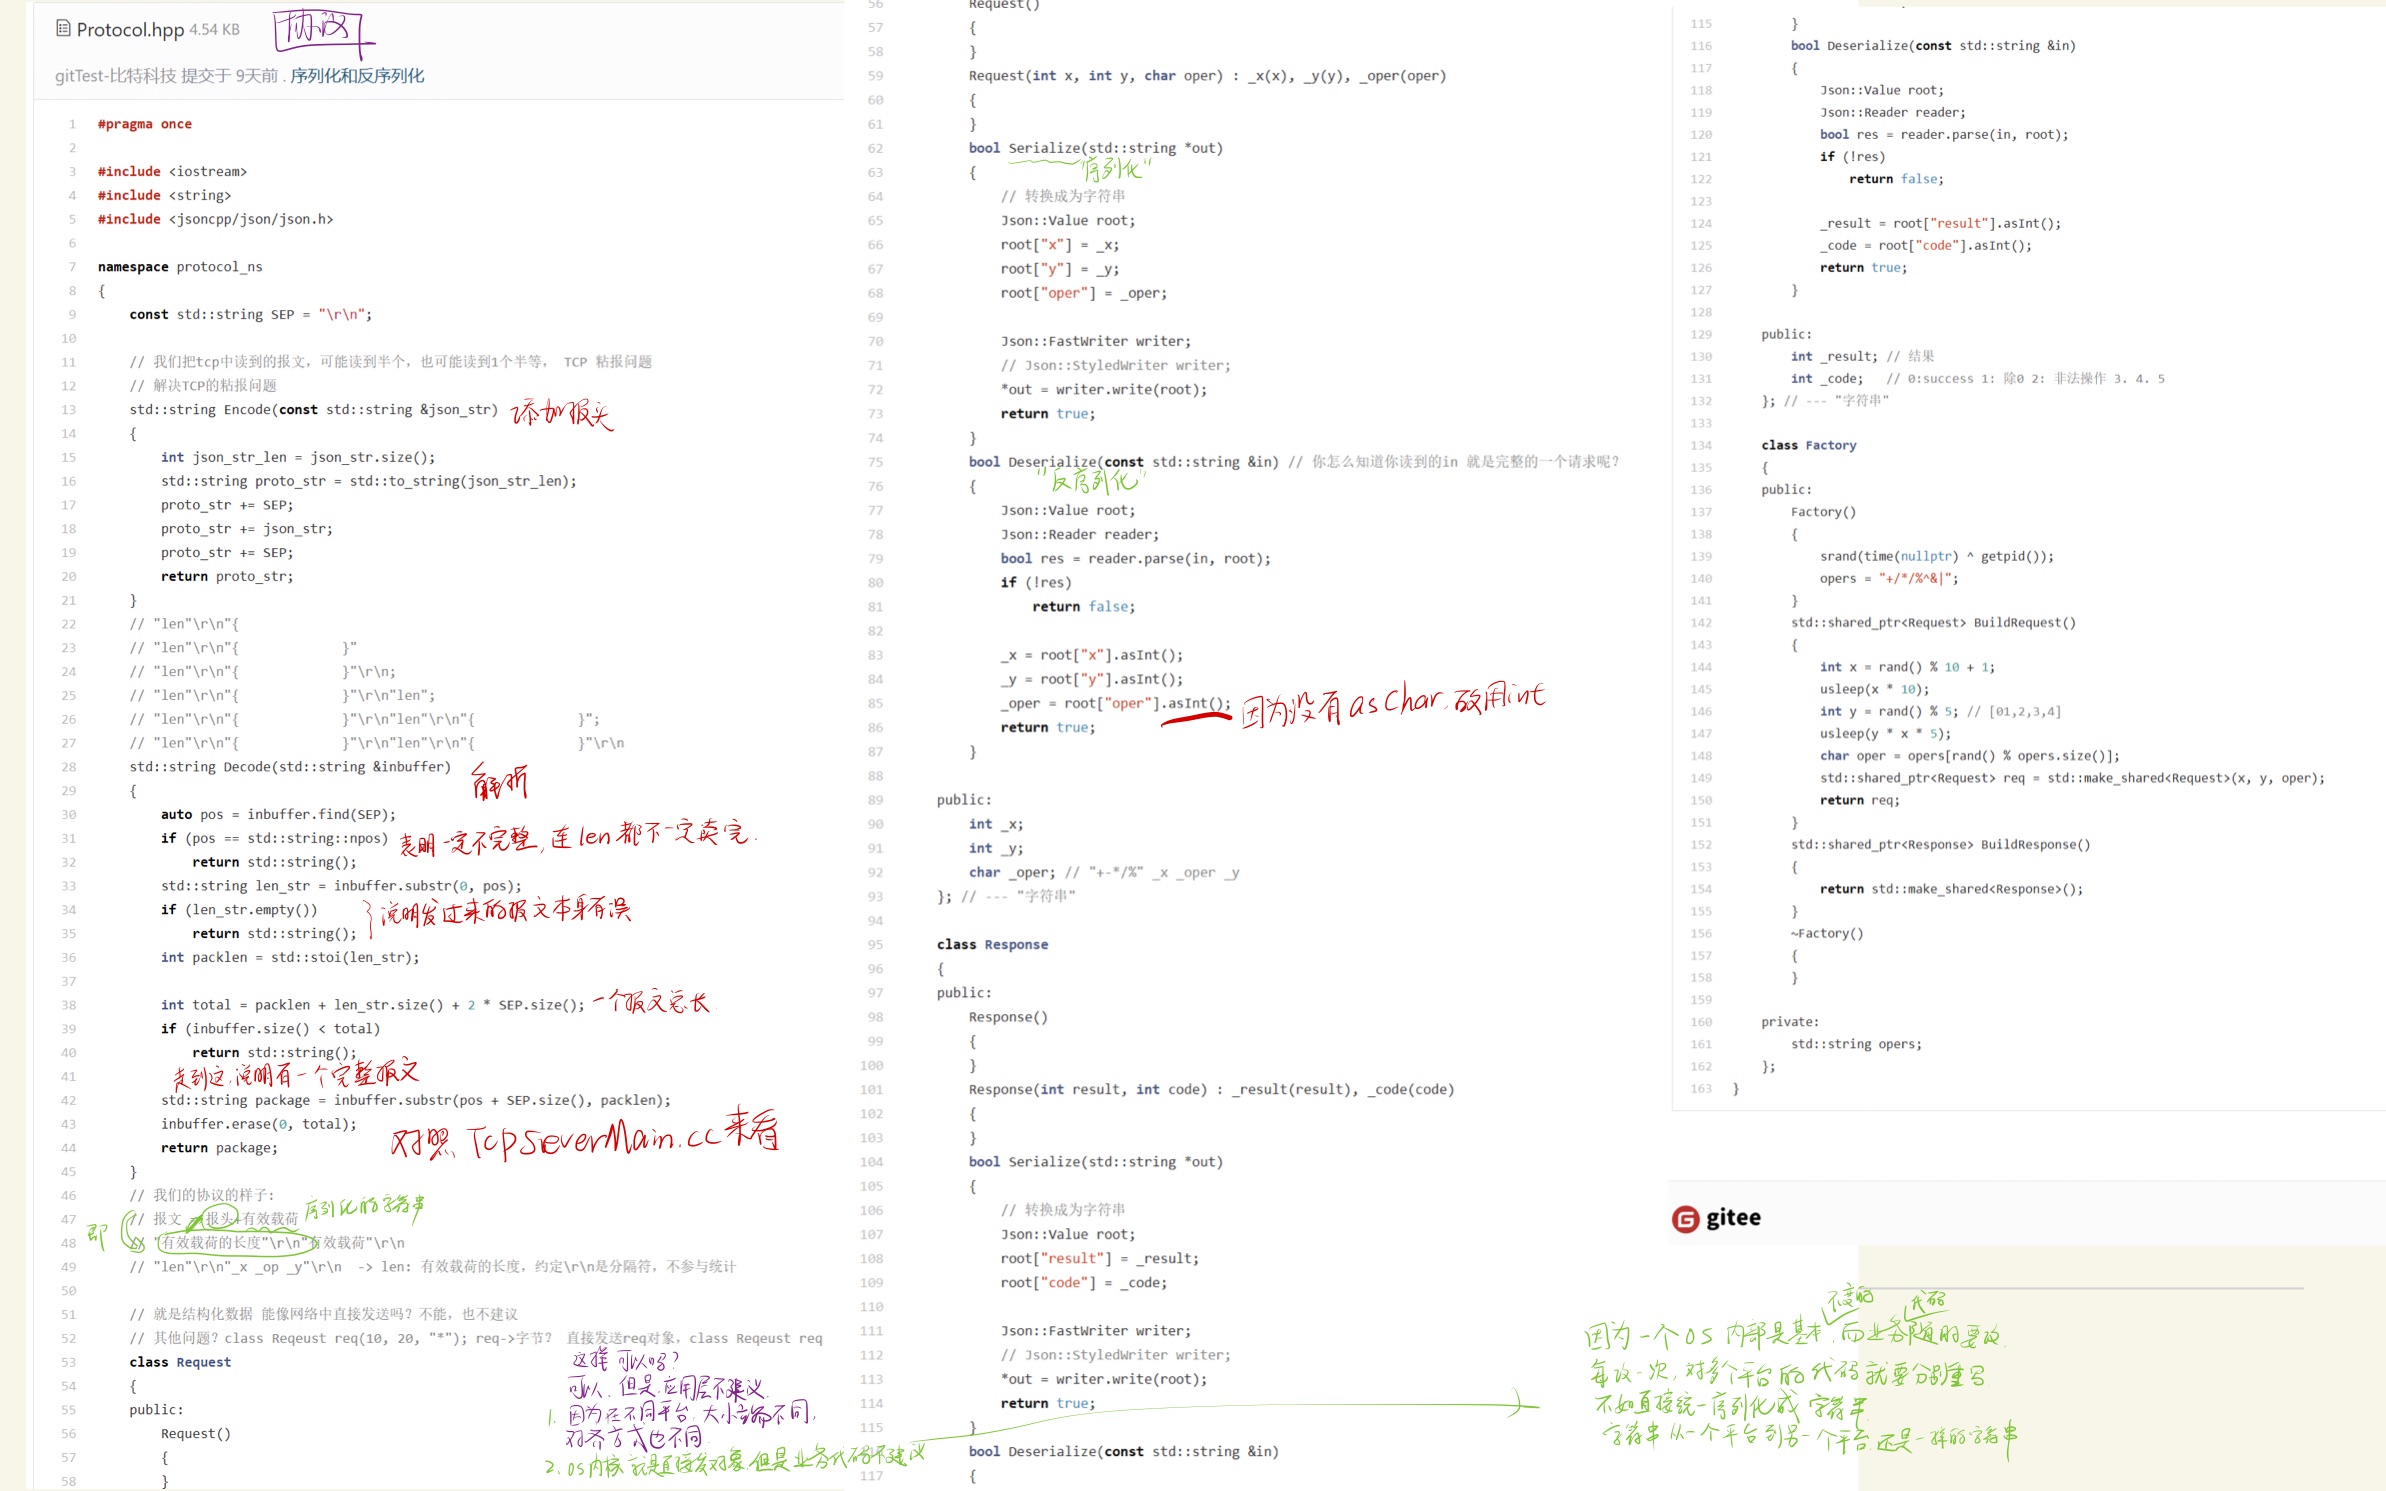
Task: Click line number 75 at Request Deserialize
Action: pos(875,462)
